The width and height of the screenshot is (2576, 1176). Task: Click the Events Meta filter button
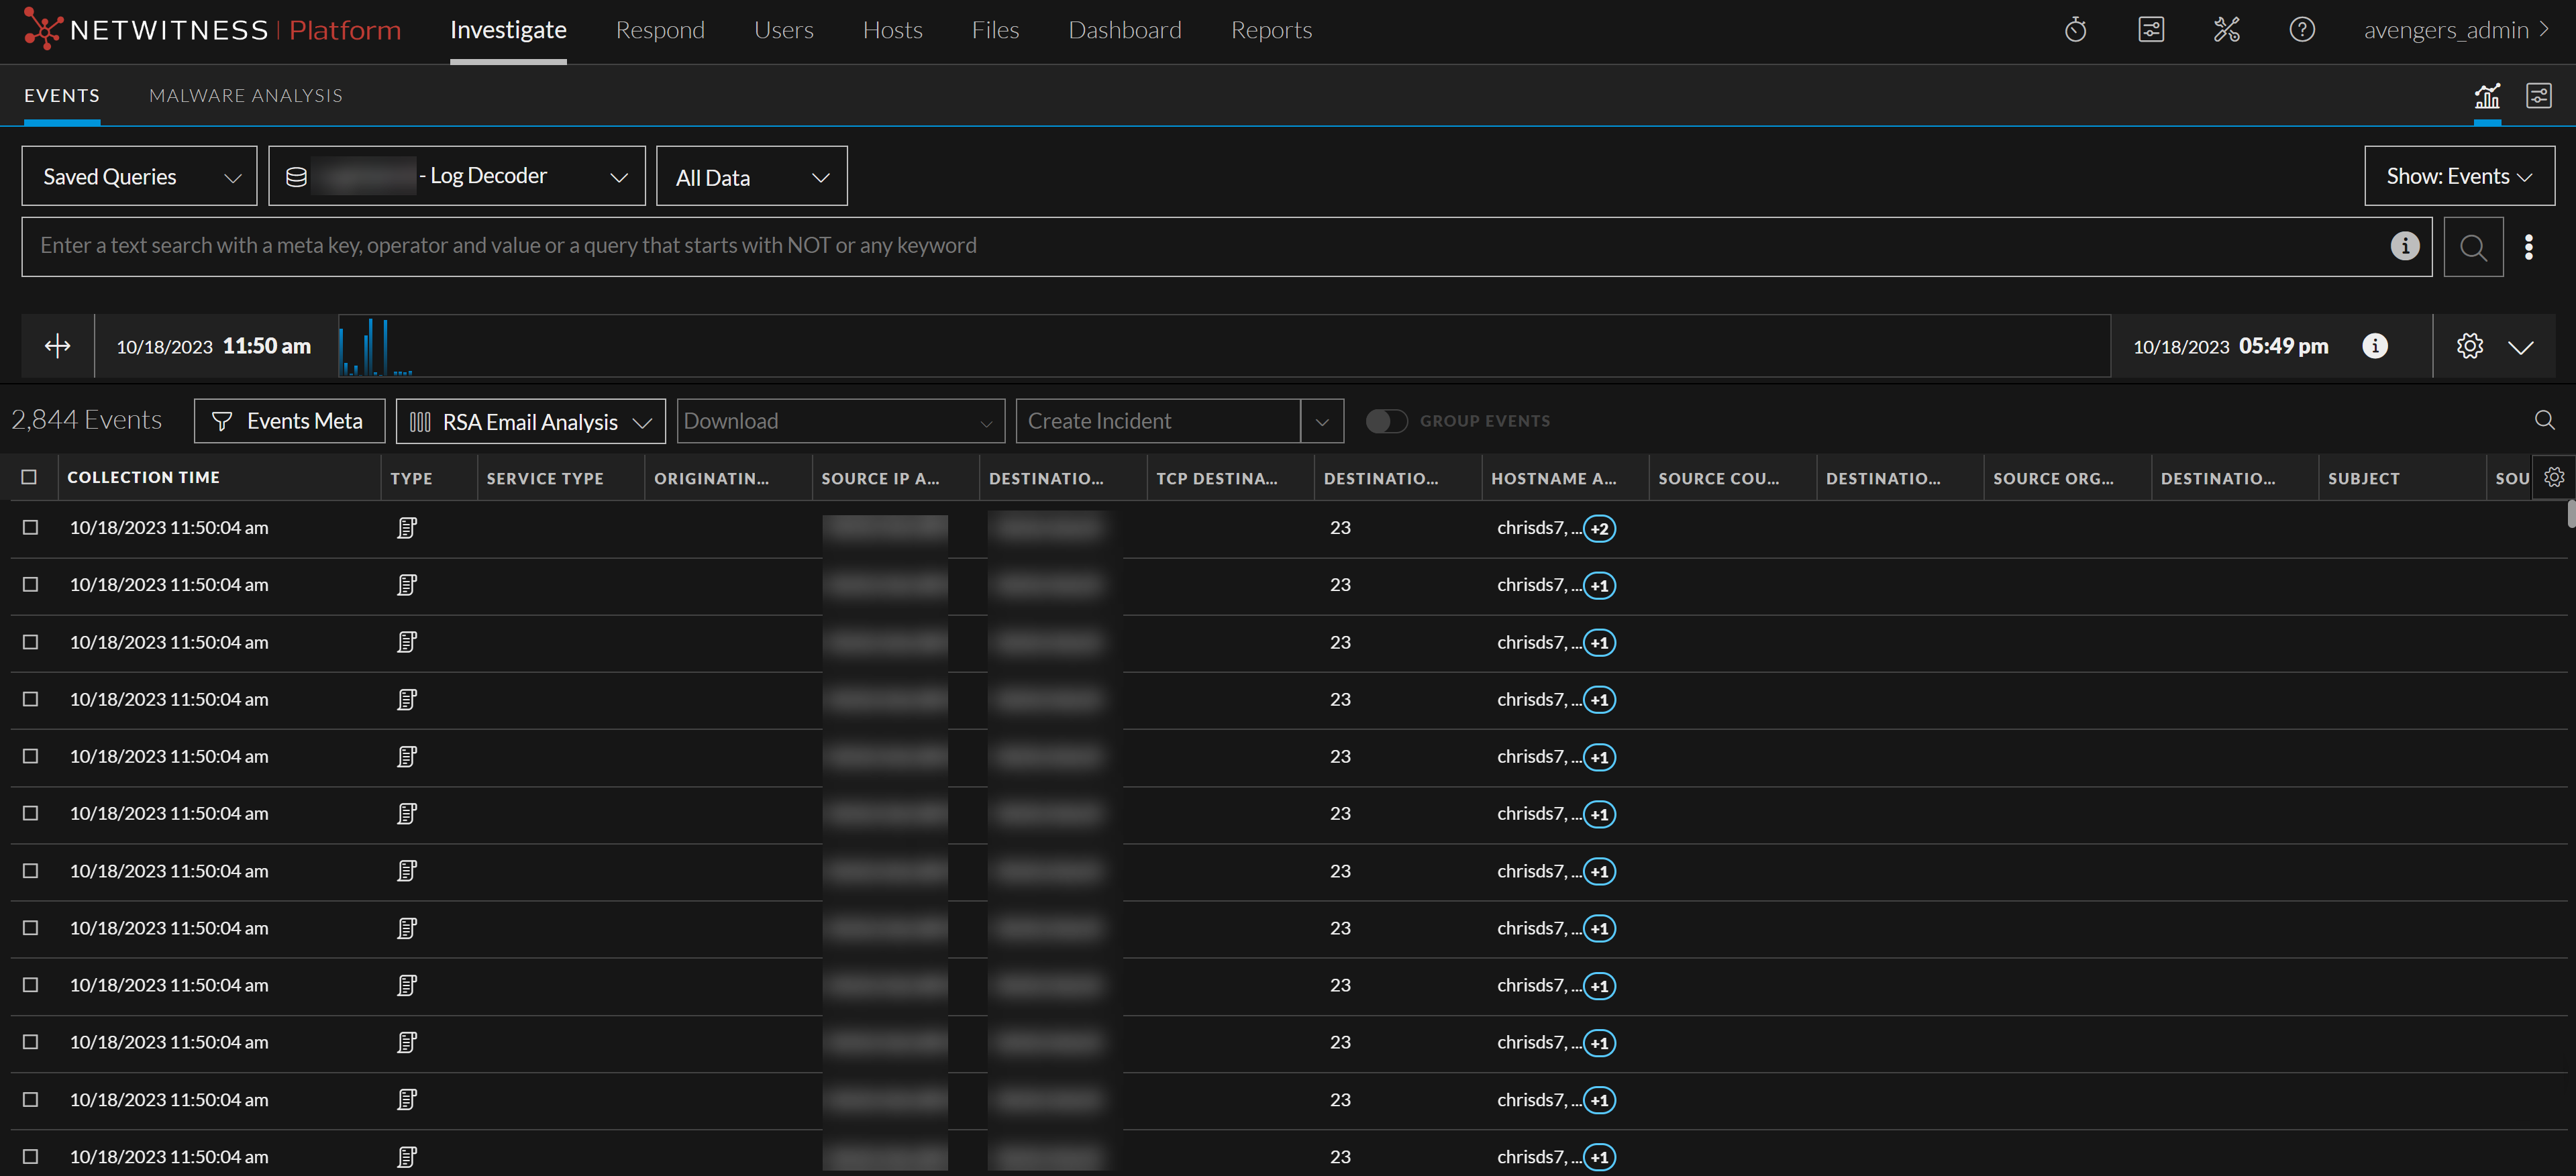(289, 421)
